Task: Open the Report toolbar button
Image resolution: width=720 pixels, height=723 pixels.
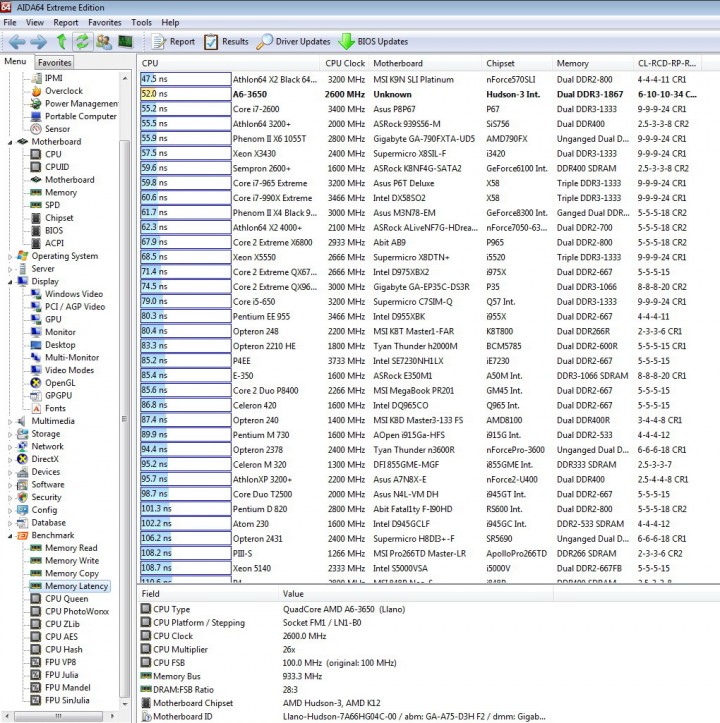Action: coord(173,42)
